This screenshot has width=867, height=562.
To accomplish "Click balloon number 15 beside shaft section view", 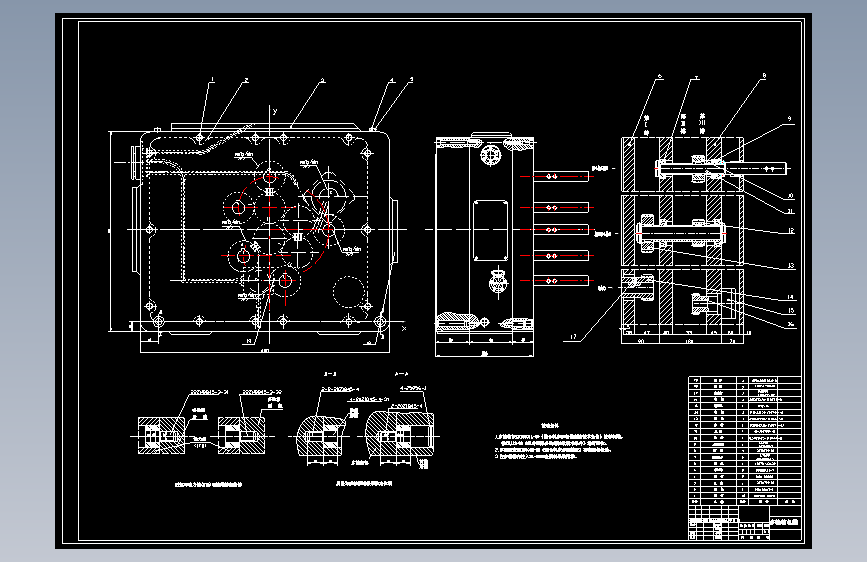I will [791, 311].
